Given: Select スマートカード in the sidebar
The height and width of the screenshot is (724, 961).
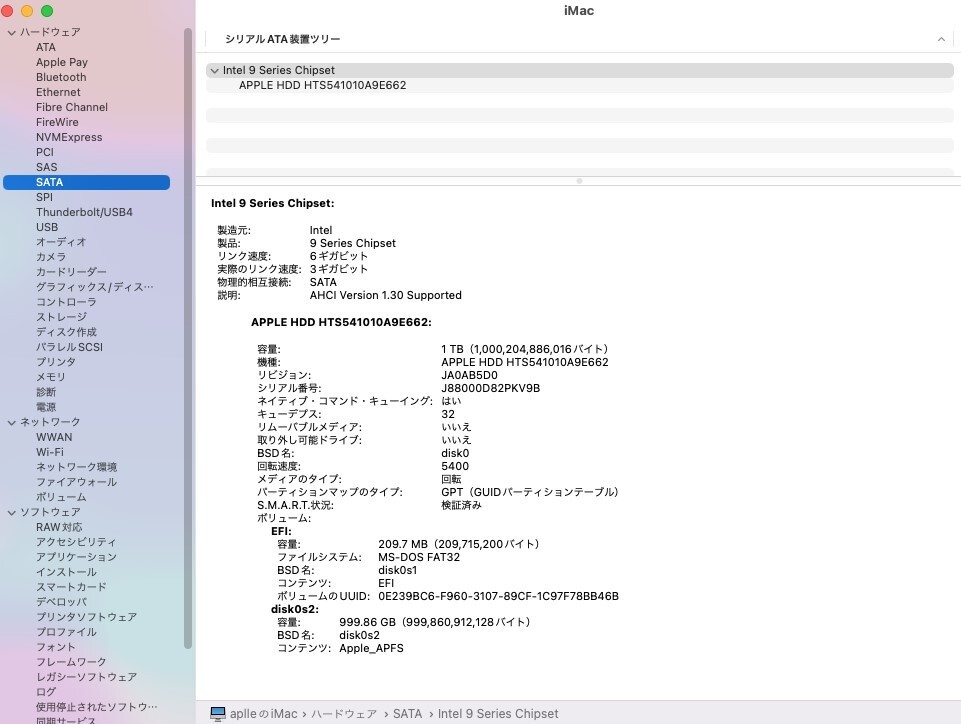Looking at the screenshot, I should pos(71,587).
